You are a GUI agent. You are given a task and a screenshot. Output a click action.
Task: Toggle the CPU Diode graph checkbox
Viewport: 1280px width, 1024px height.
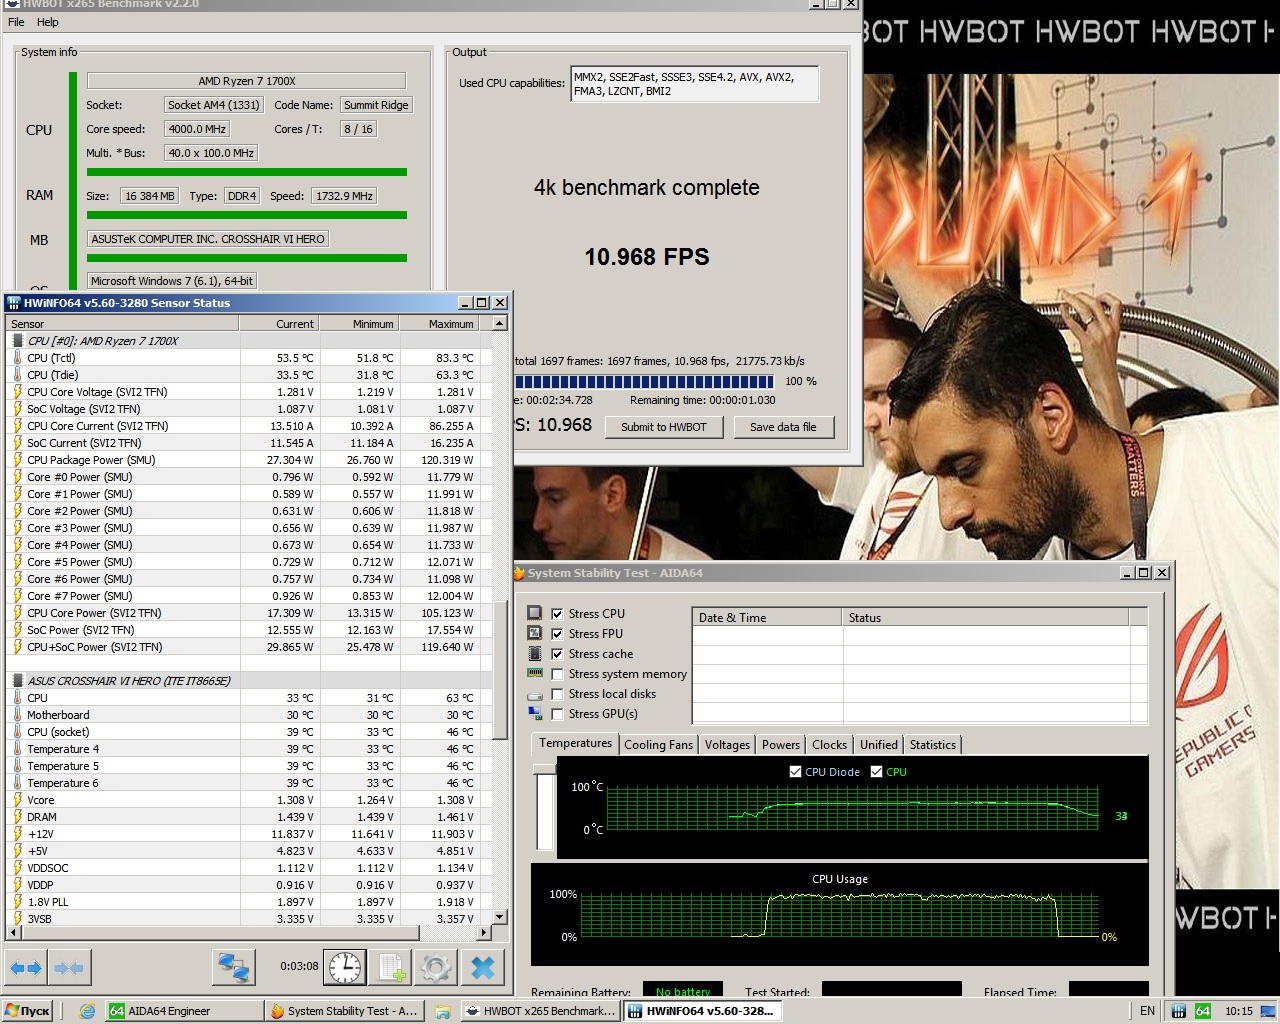[796, 772]
